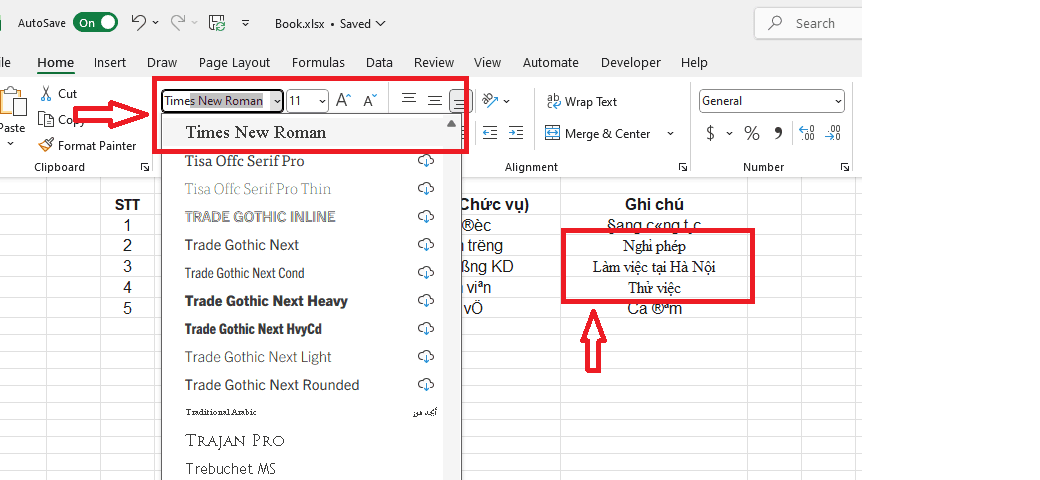Open the Developer tab

[631, 62]
